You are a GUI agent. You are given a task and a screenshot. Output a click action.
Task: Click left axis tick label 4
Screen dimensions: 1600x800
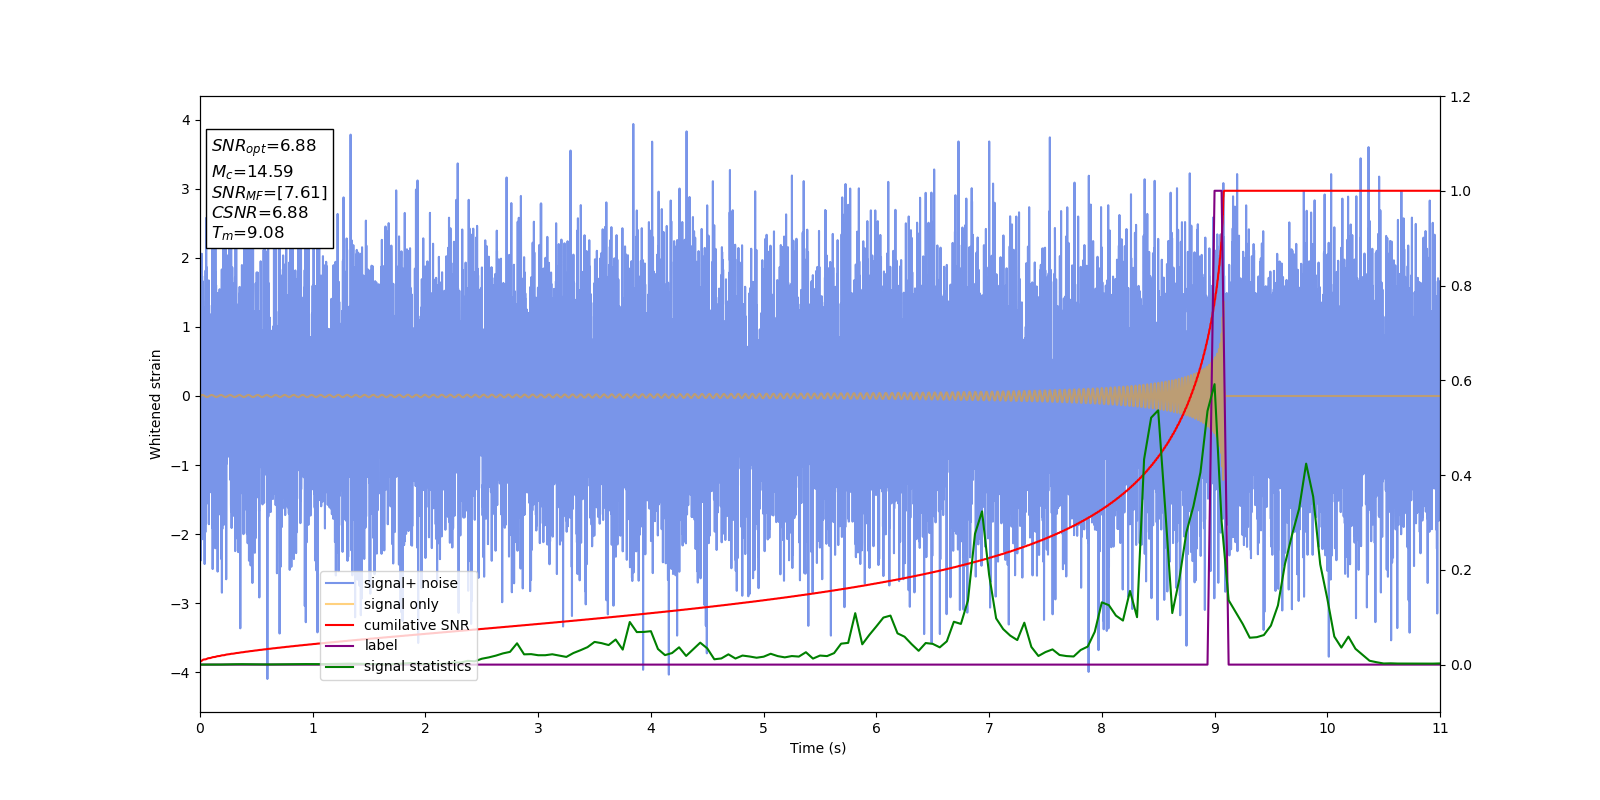(185, 120)
